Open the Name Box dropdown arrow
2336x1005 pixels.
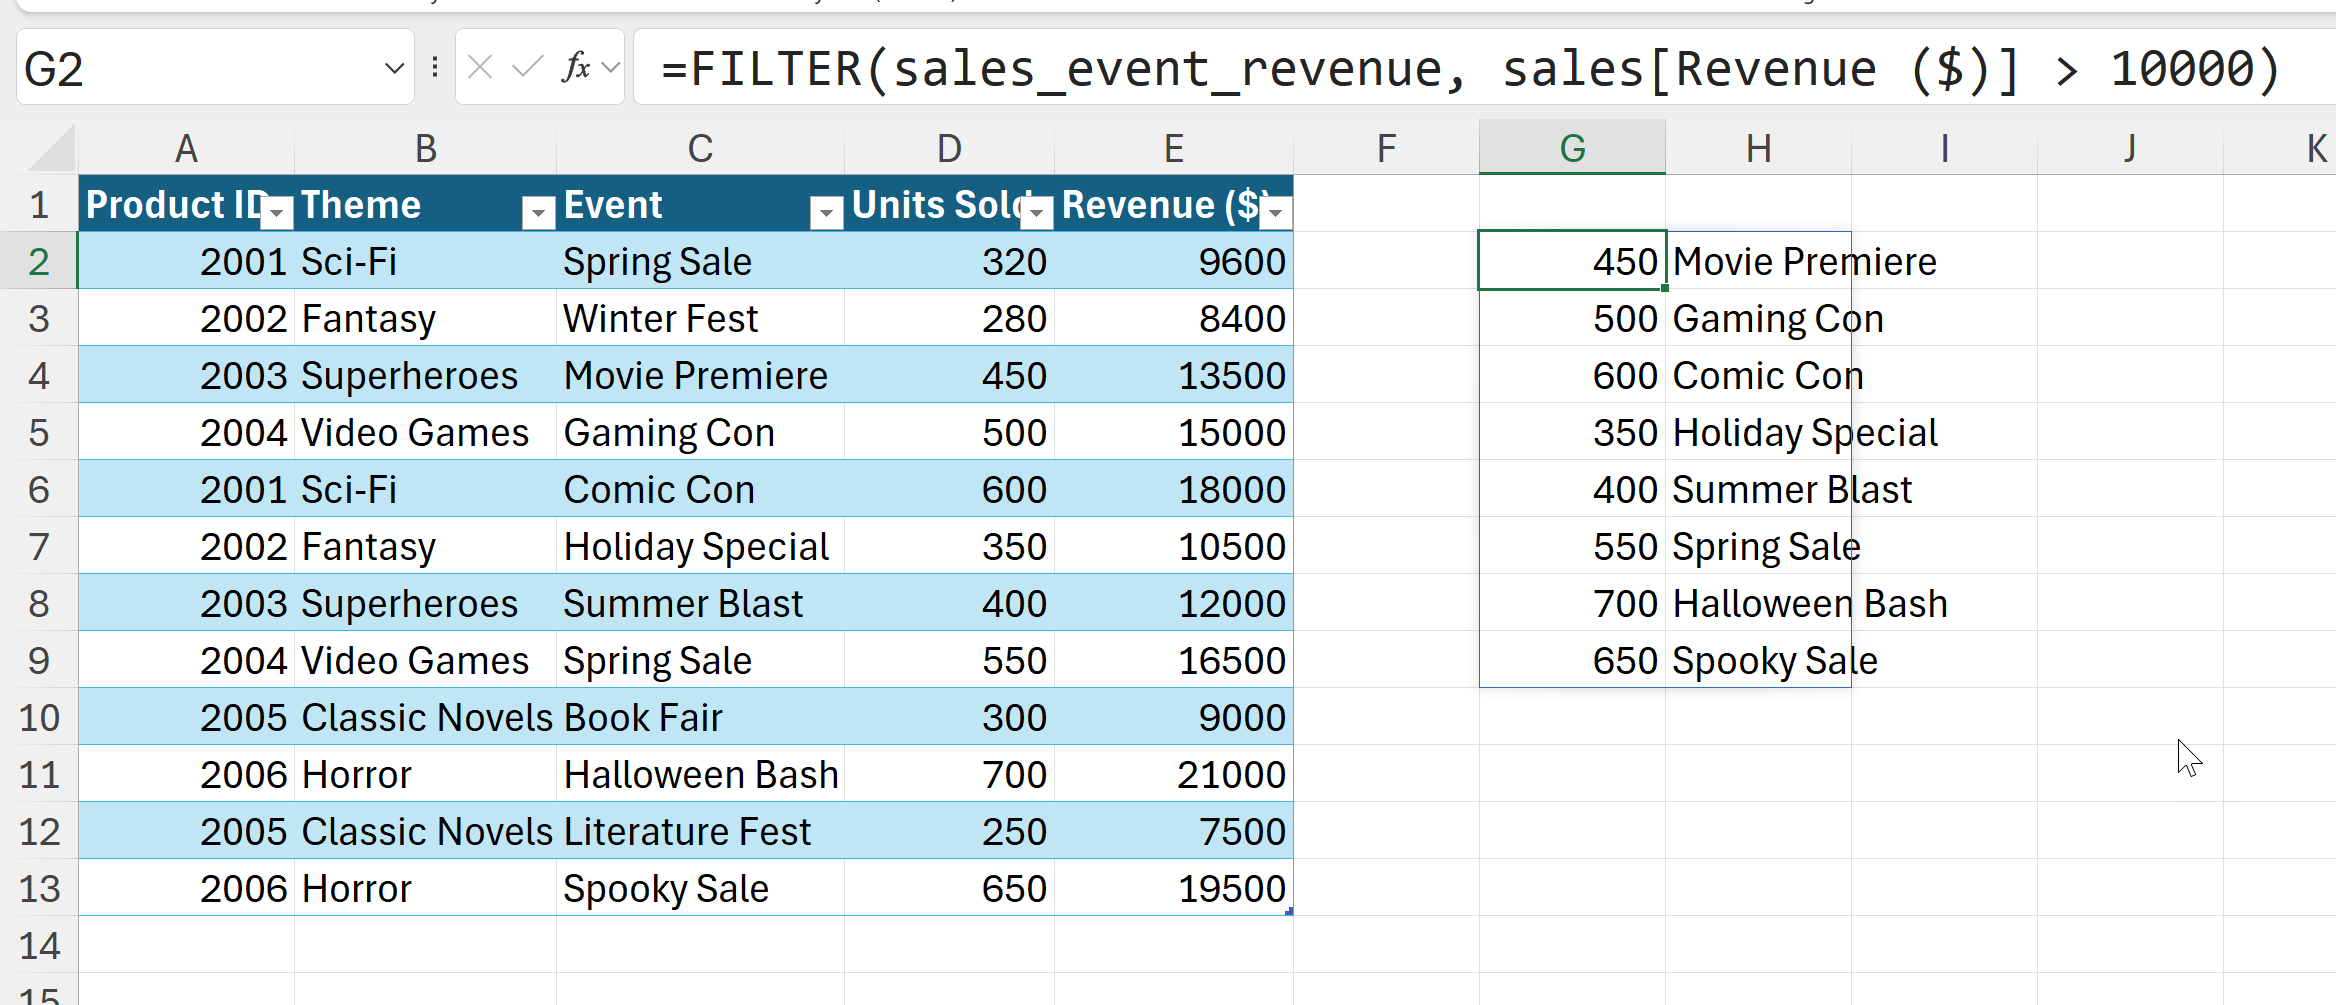394,68
